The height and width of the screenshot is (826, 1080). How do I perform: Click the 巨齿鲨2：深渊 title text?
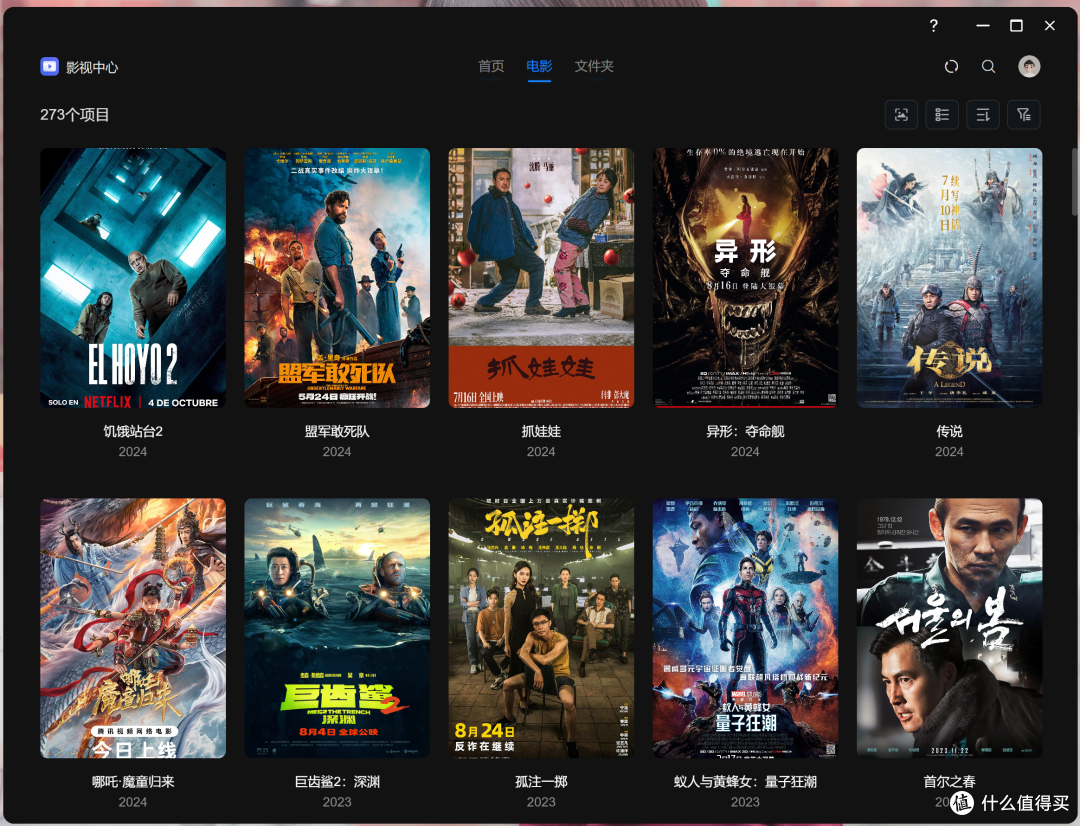337,782
